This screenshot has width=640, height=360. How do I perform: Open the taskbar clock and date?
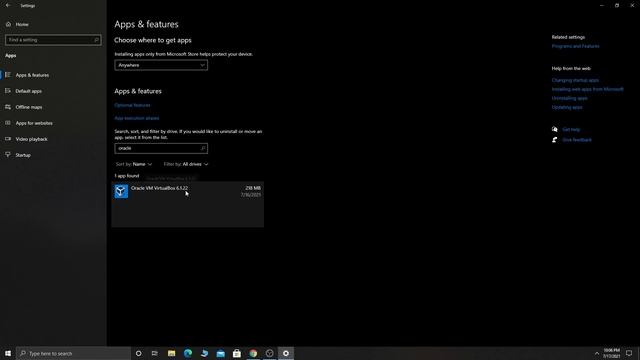pyautogui.click(x=611, y=353)
